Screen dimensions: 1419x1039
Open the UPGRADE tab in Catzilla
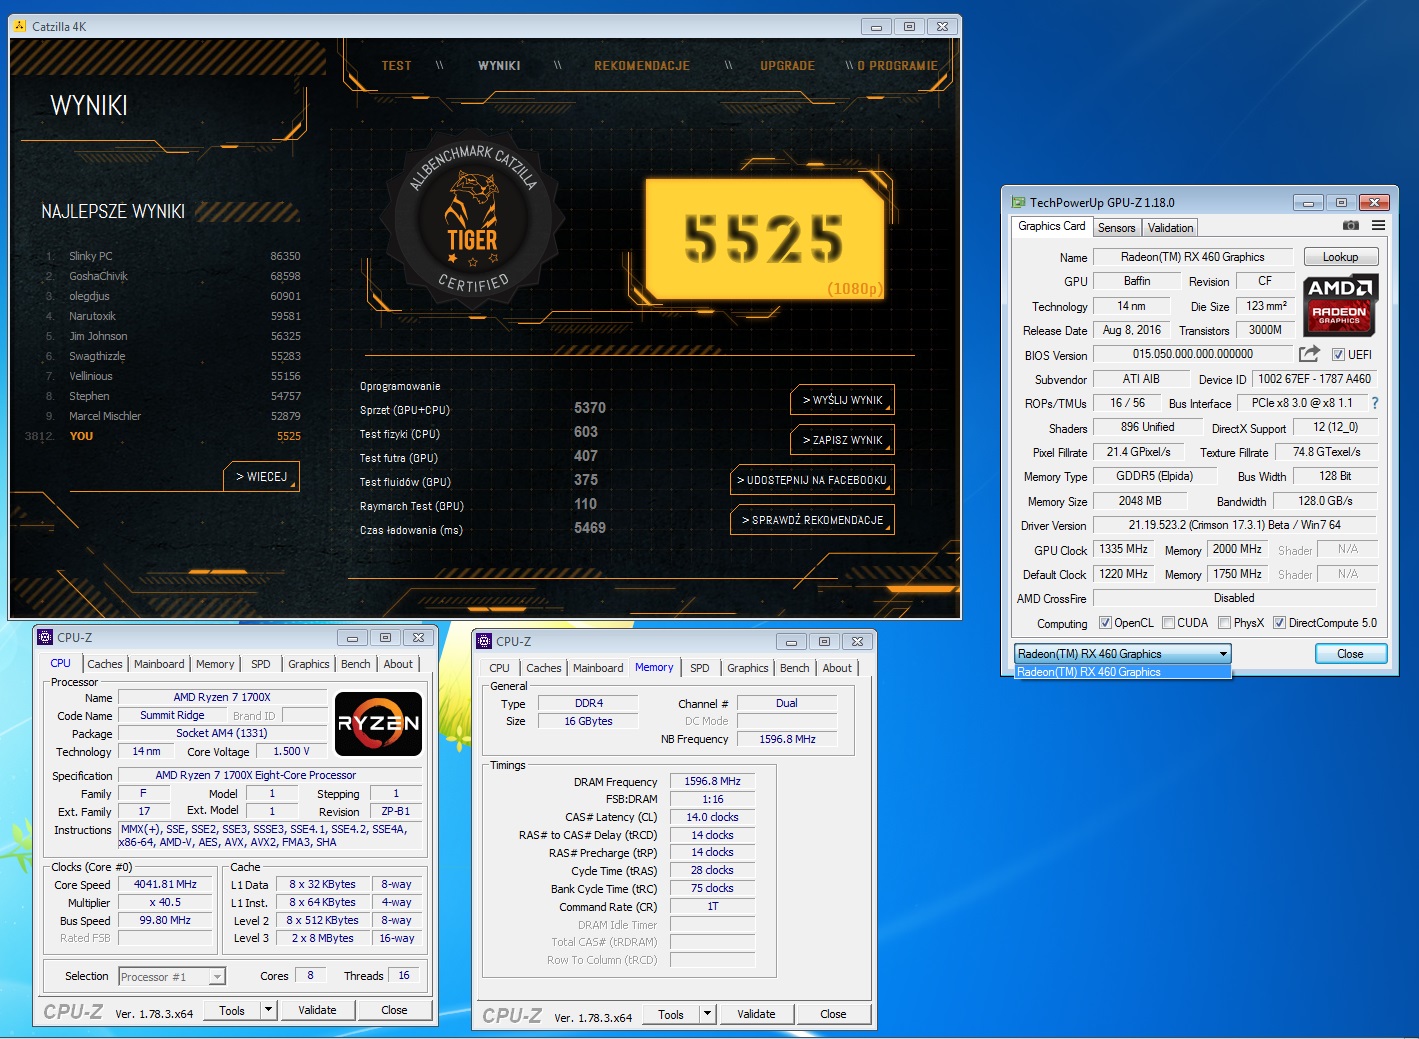pyautogui.click(x=787, y=66)
